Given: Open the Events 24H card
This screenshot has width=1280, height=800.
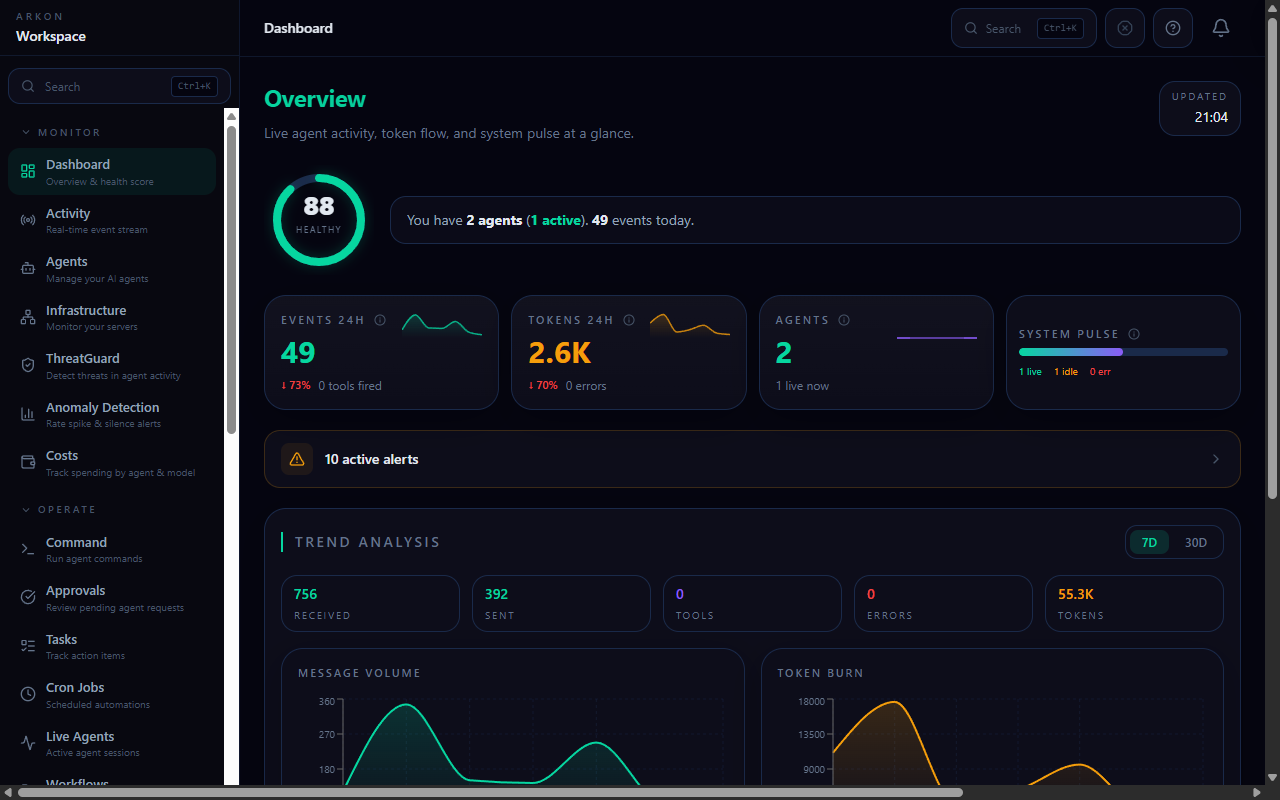Looking at the screenshot, I should coord(381,352).
